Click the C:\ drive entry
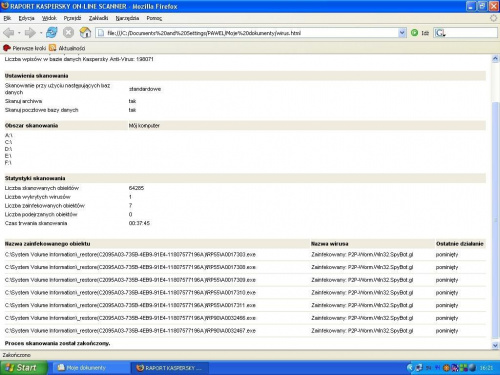The width and height of the screenshot is (500, 375). 8,142
